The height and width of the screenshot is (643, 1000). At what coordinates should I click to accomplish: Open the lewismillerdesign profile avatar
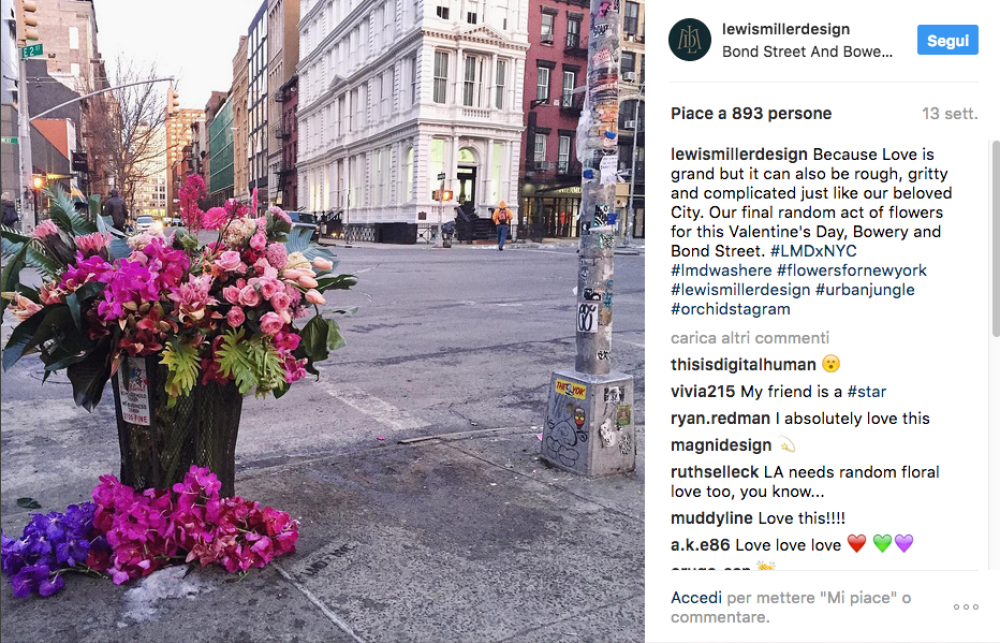point(689,40)
